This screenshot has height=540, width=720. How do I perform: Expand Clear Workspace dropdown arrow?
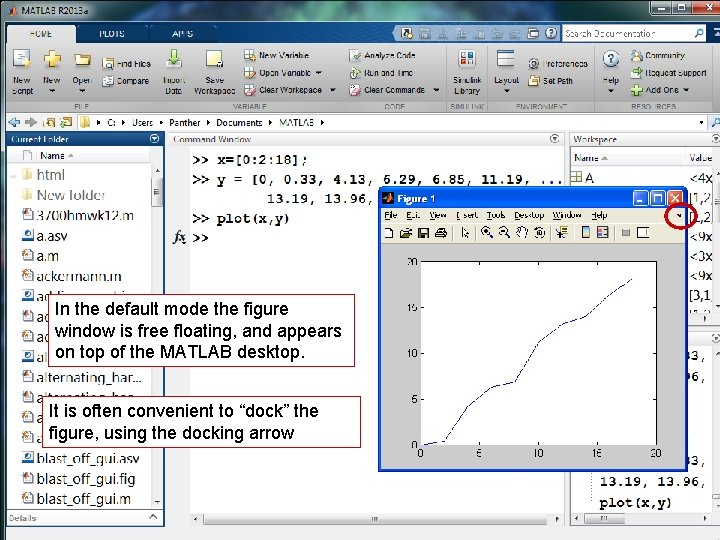click(333, 90)
